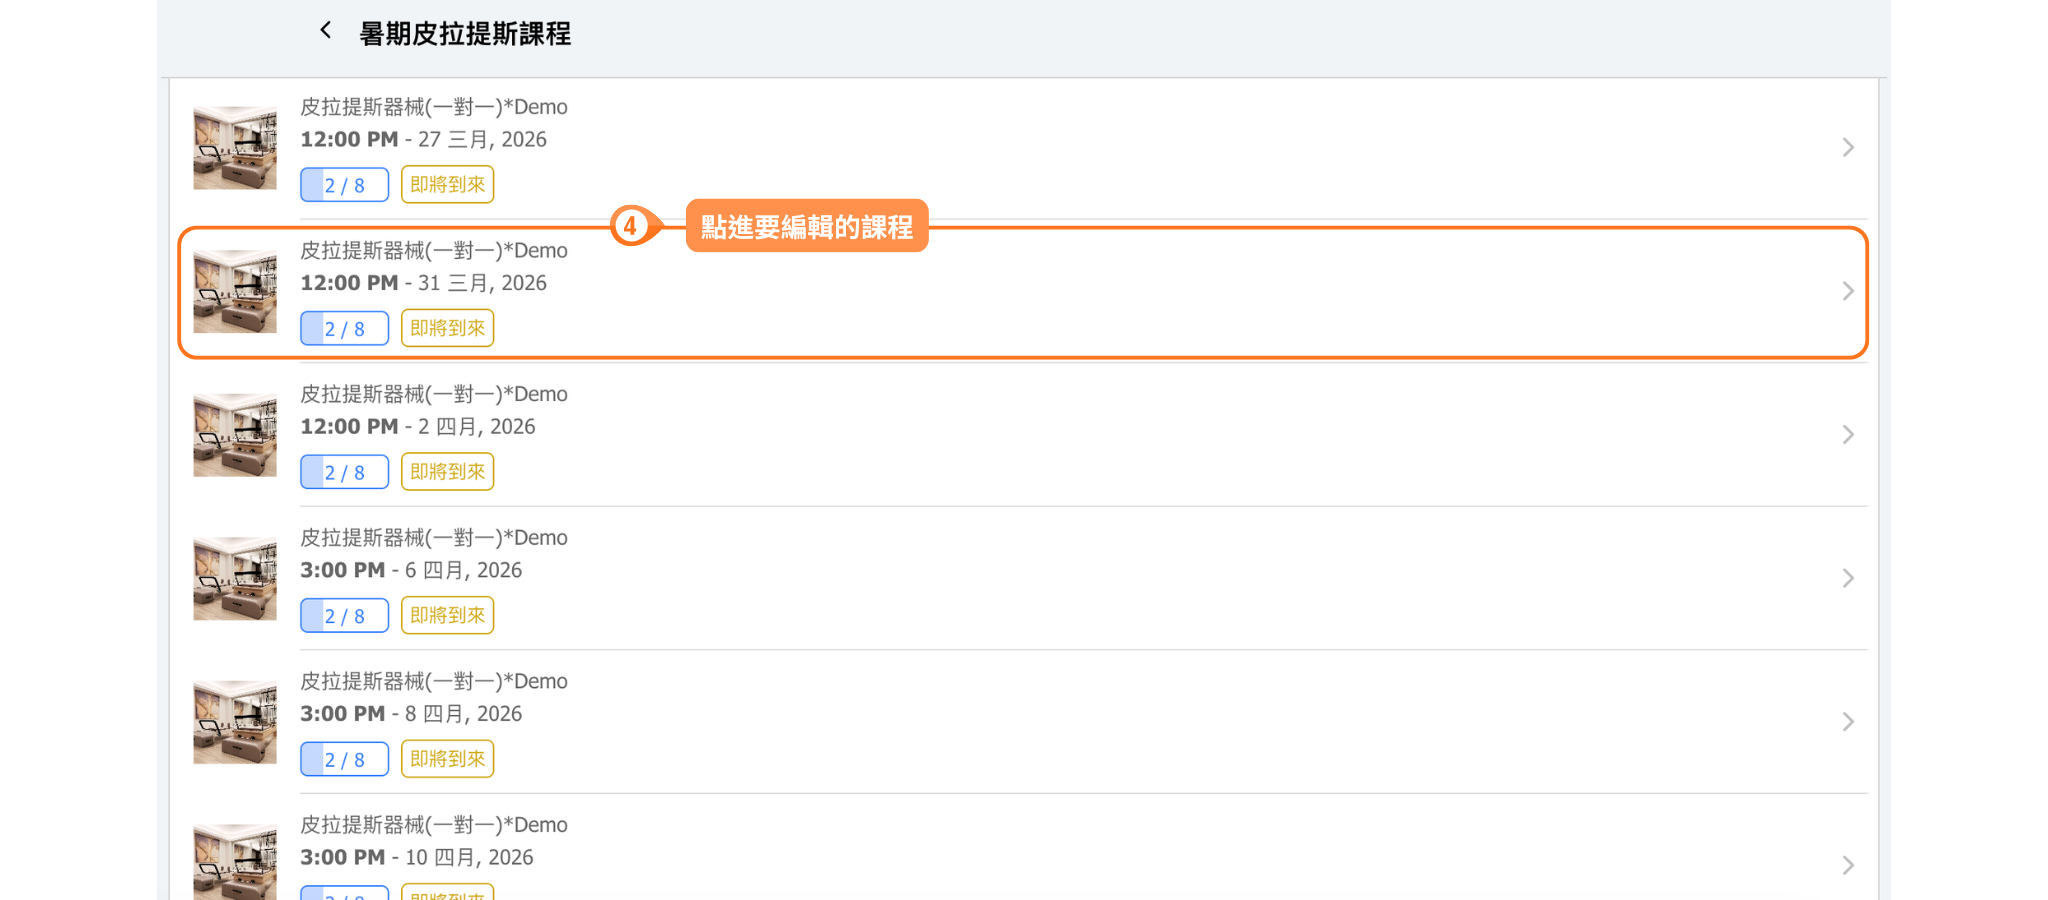Select the 3:00 PM - 8 四月, 2026 class
Image resolution: width=2048 pixels, height=900 pixels.
[411, 714]
